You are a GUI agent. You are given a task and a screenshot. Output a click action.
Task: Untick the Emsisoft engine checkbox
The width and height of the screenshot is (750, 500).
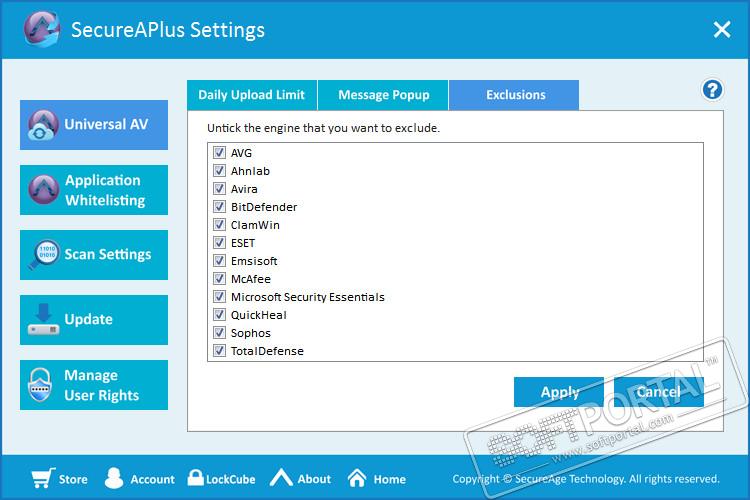(219, 260)
